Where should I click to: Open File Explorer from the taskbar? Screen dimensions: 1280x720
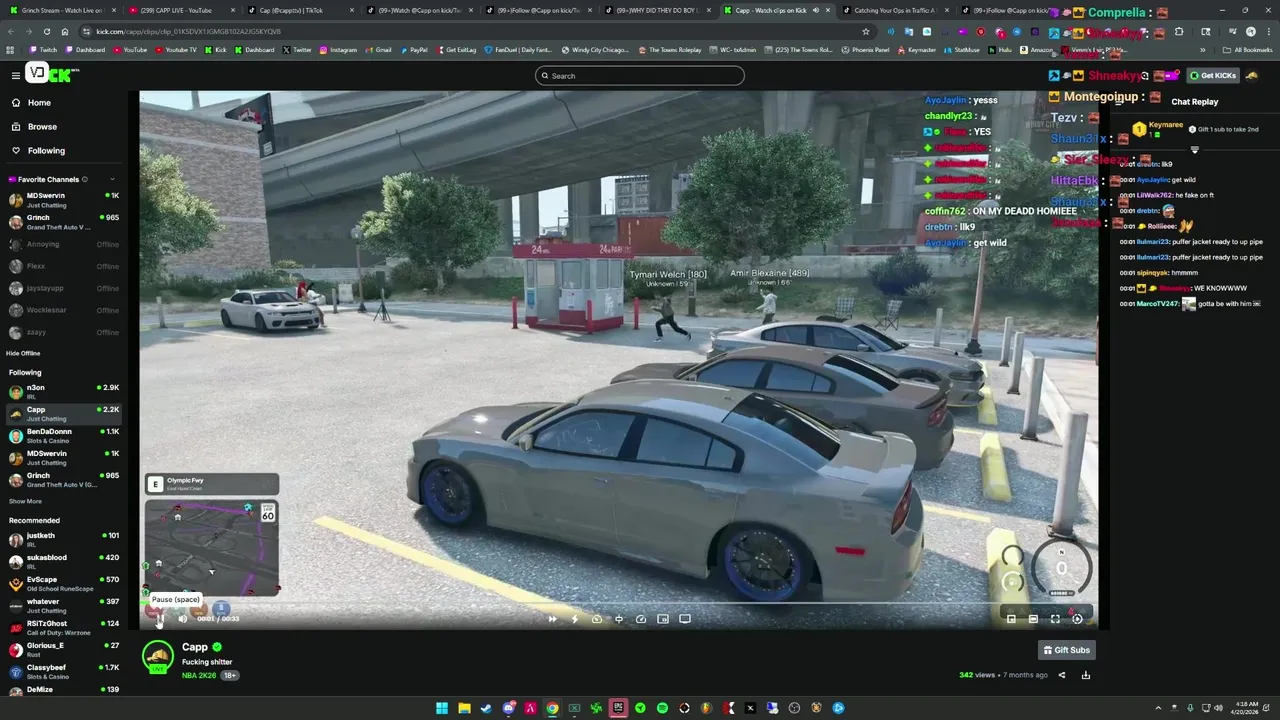[464, 708]
